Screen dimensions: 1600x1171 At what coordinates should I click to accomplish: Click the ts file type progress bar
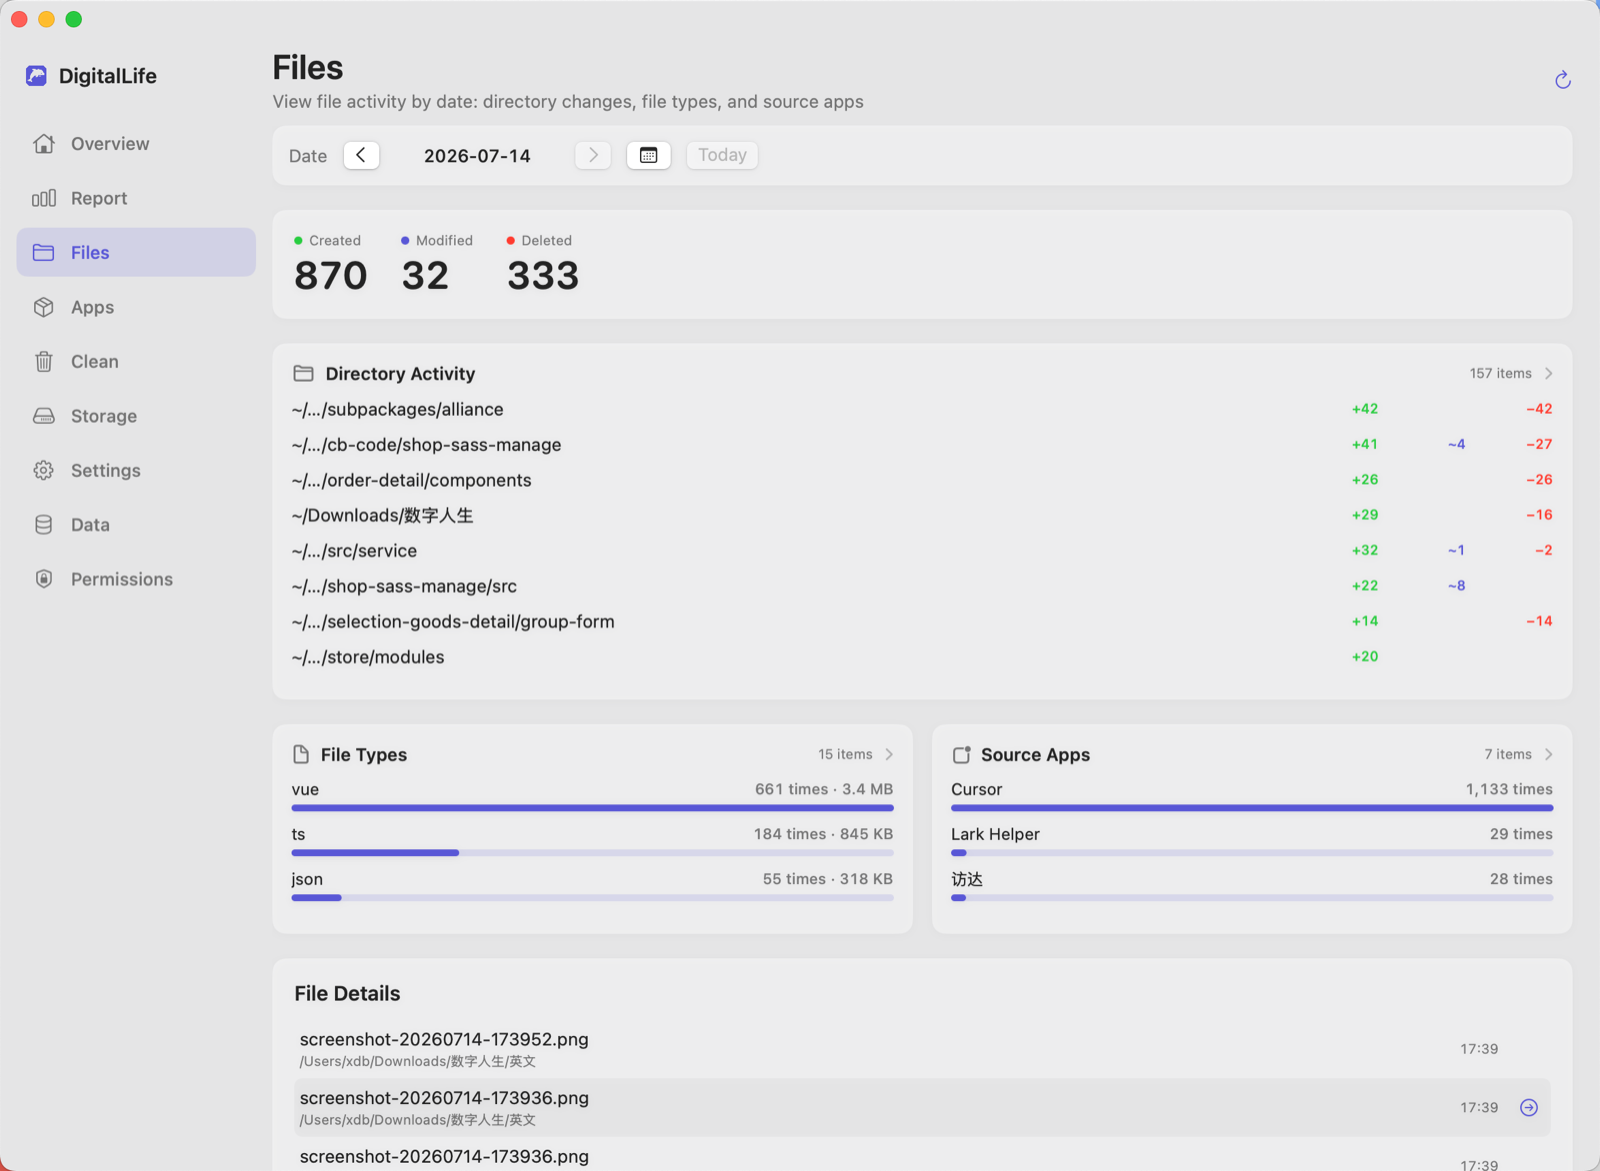[x=592, y=853]
